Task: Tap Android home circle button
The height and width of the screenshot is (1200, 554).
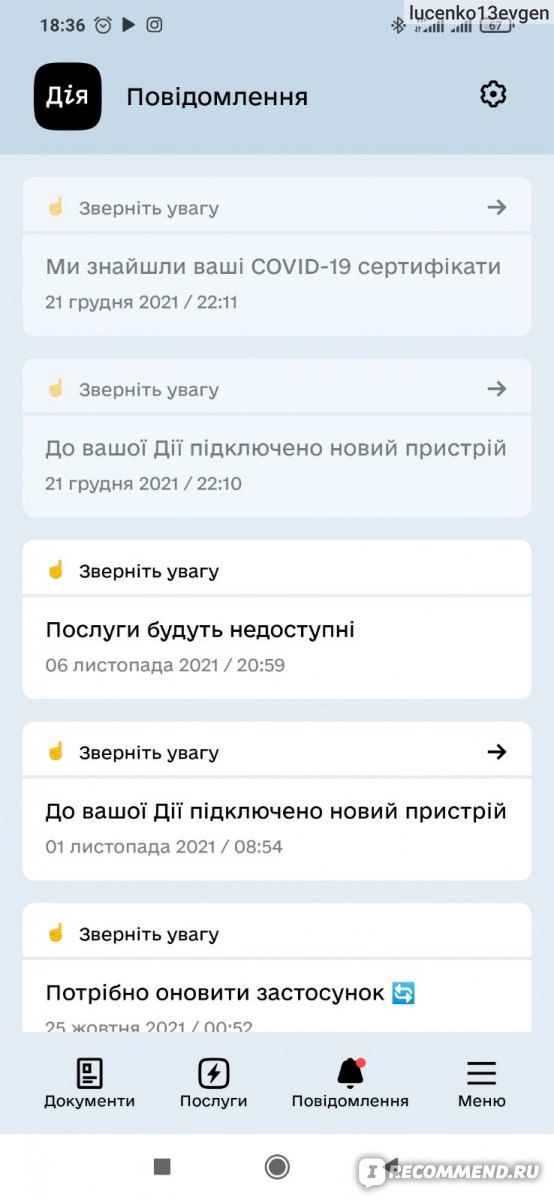Action: [277, 1166]
